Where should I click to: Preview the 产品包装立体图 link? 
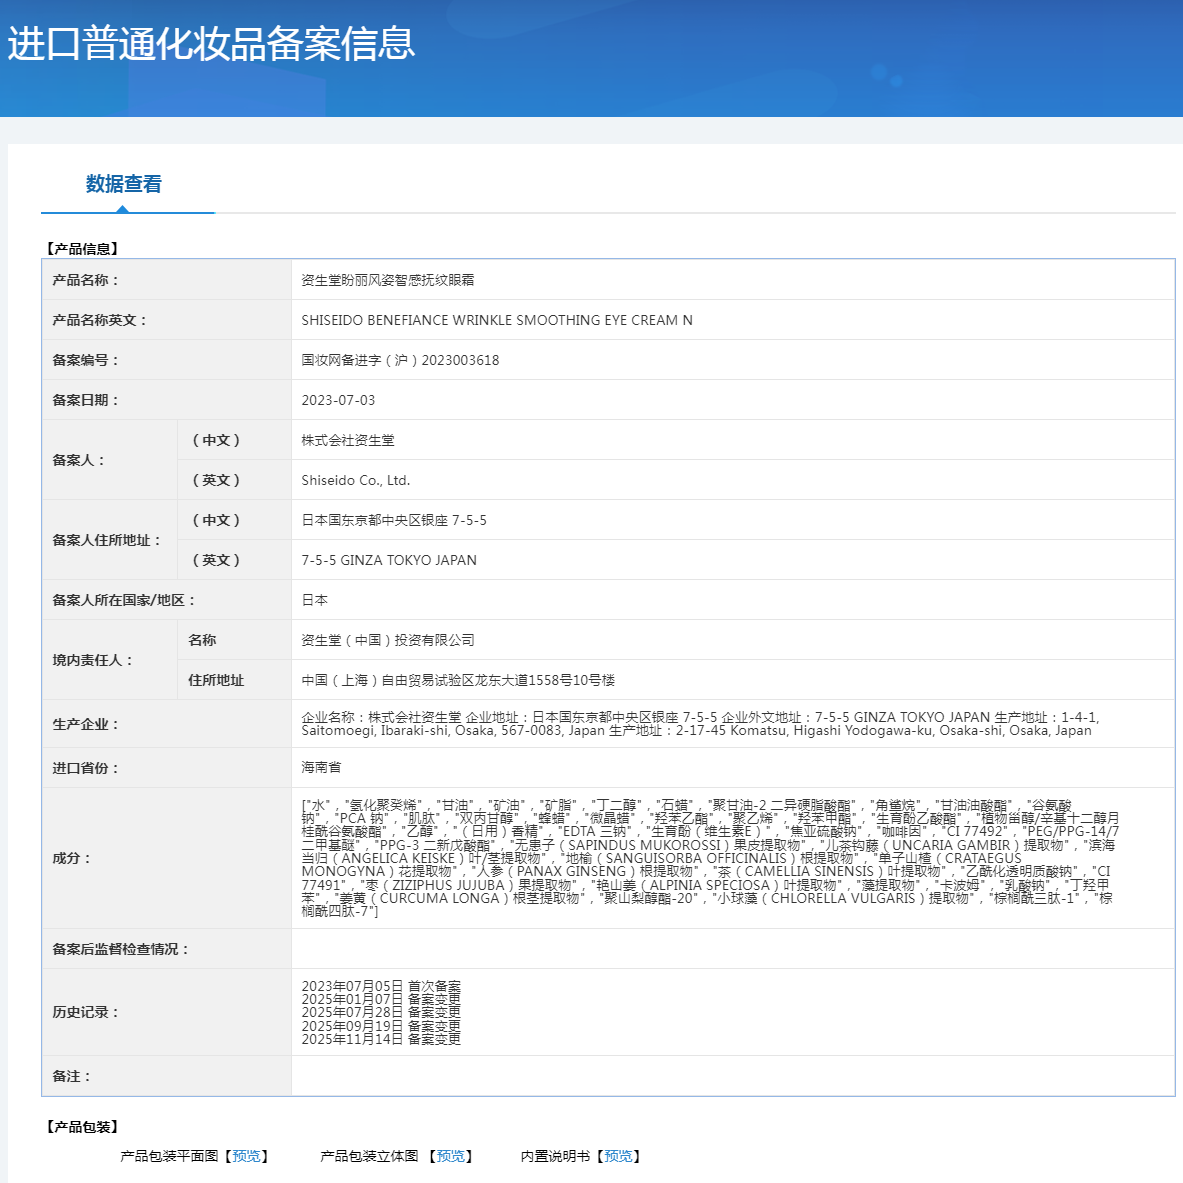[450, 1156]
